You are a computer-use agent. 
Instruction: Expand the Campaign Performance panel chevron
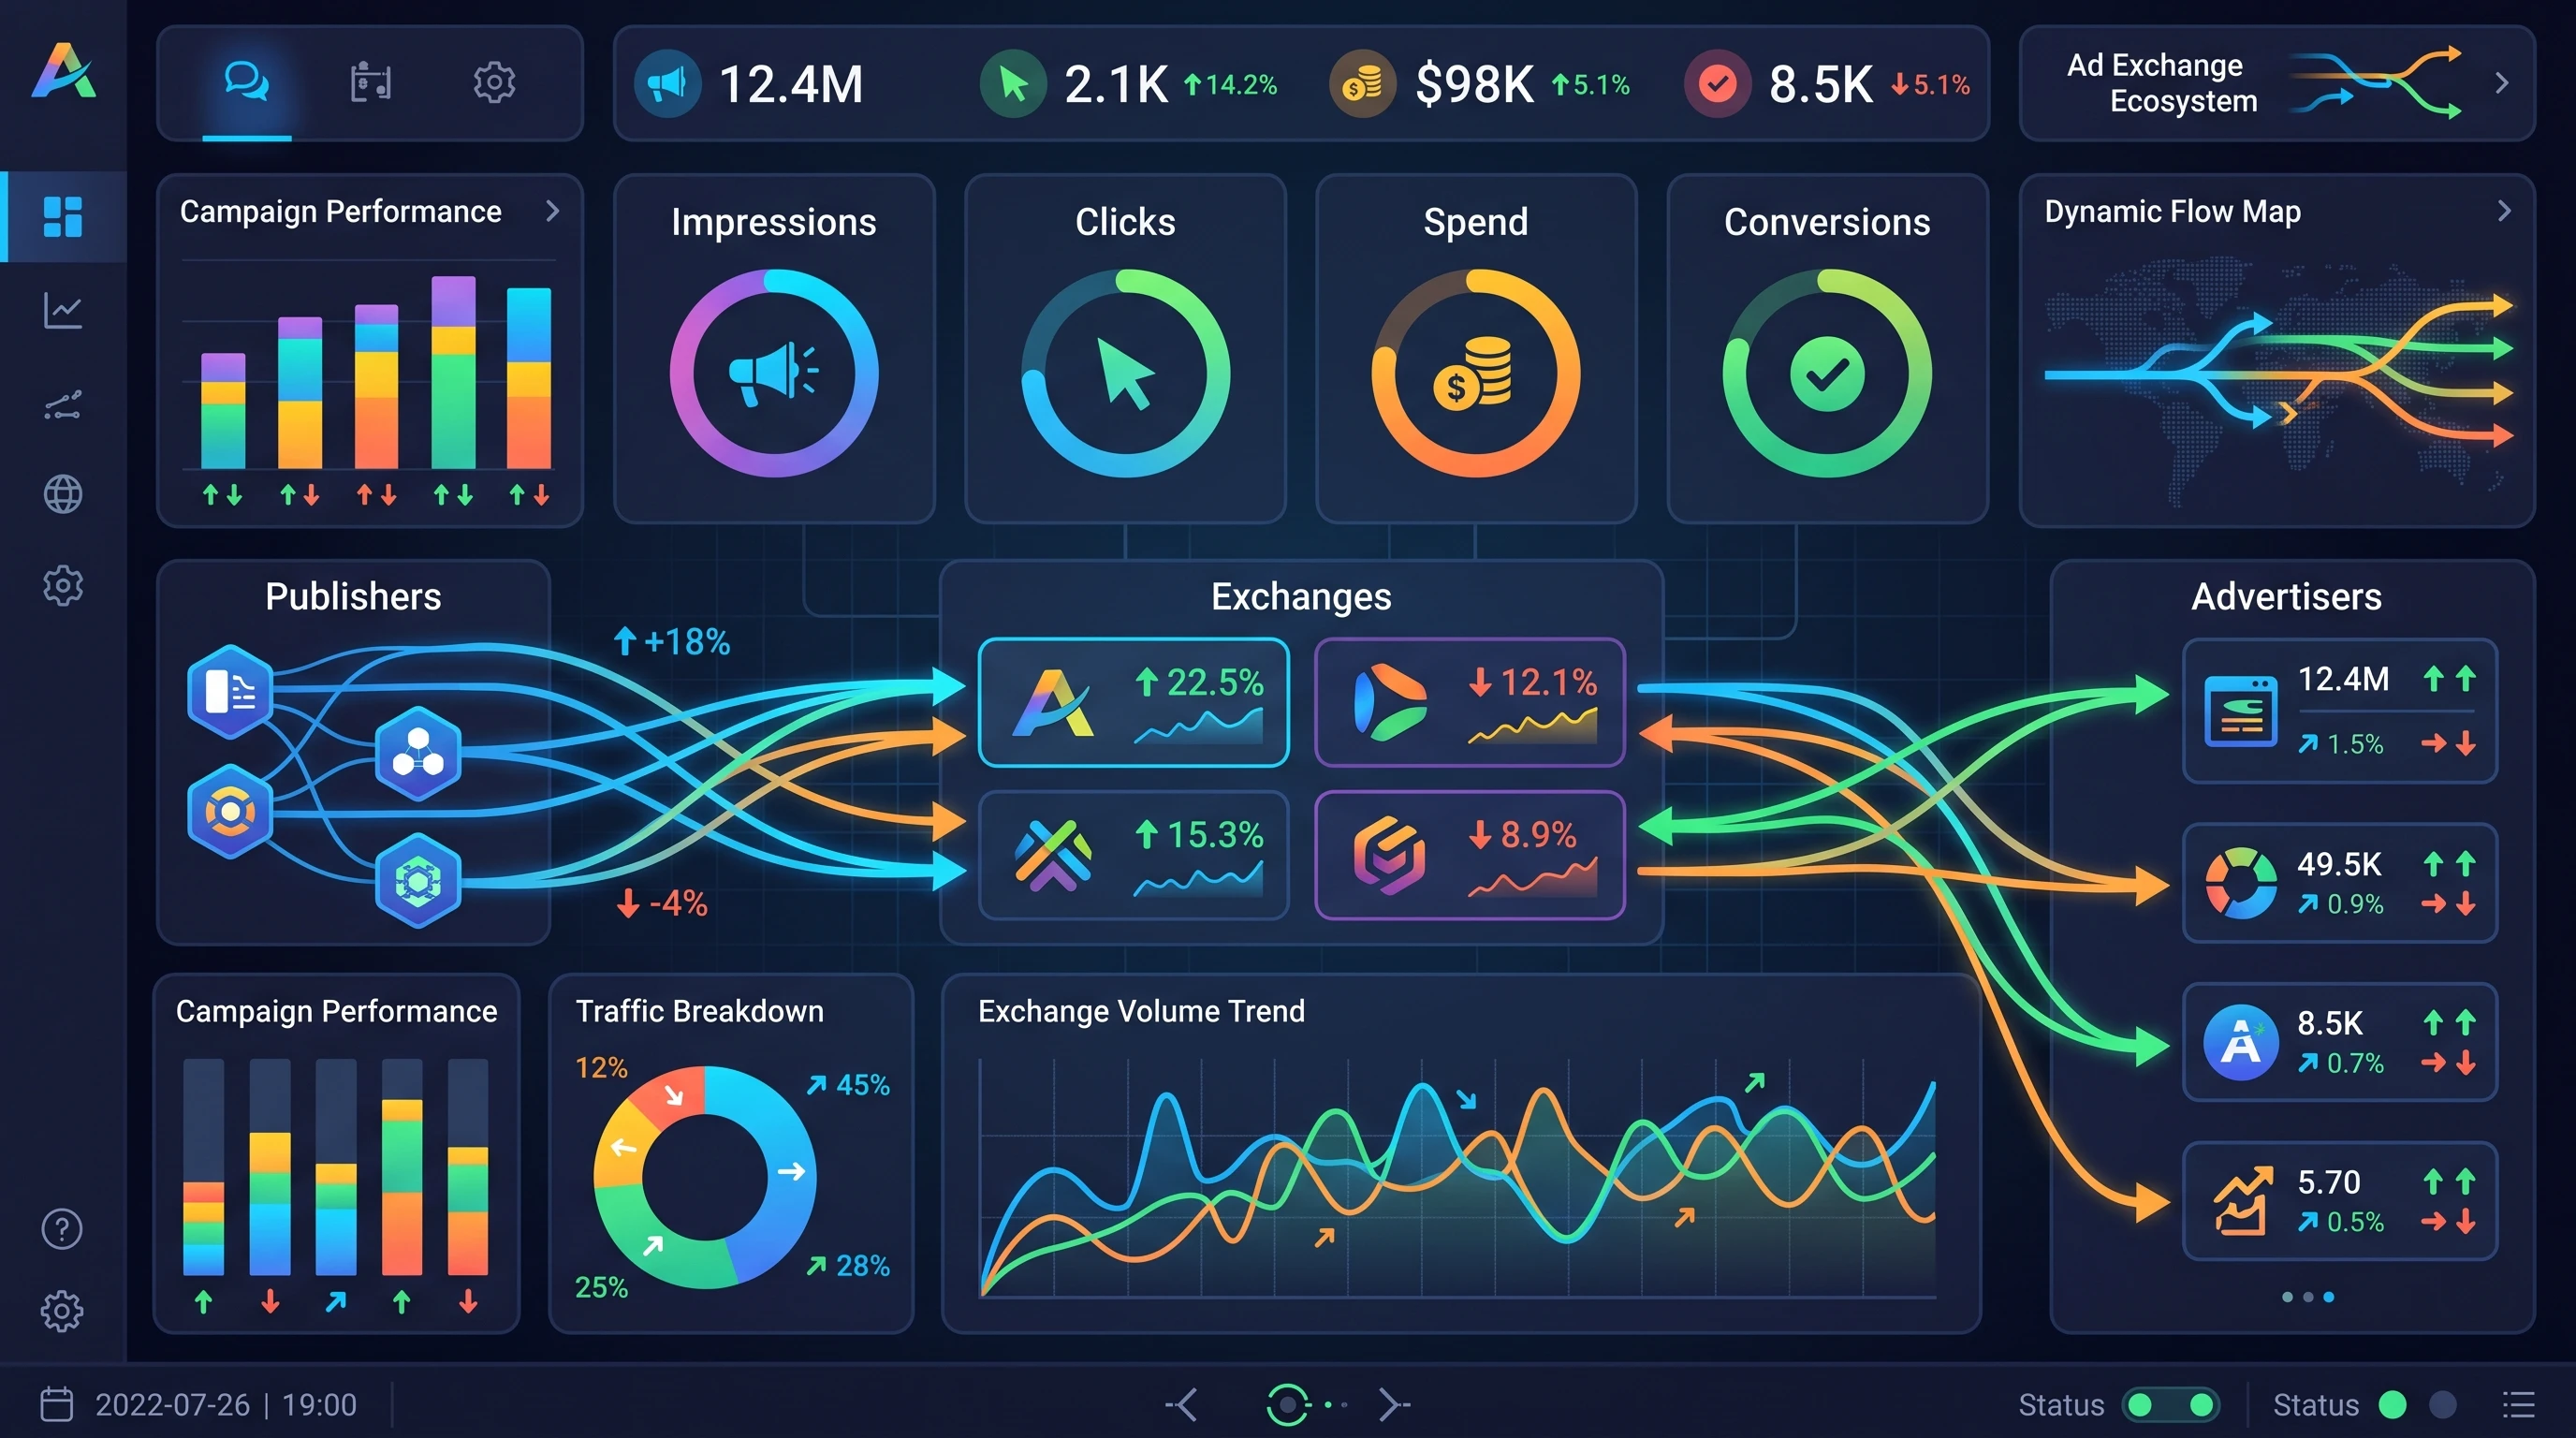(x=553, y=211)
